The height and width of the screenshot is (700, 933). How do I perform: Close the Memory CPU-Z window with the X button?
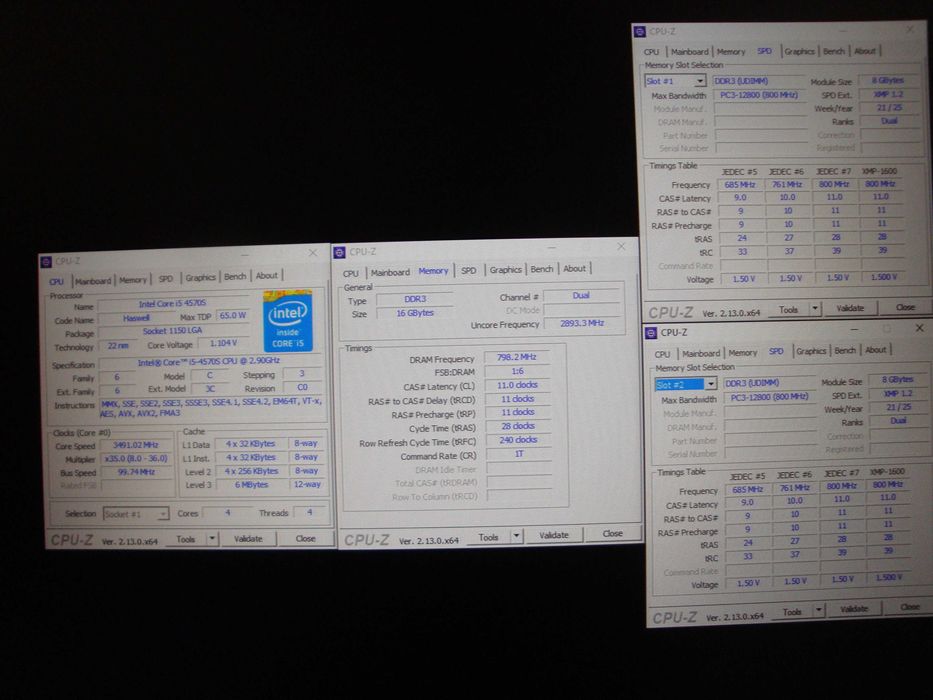point(621,246)
